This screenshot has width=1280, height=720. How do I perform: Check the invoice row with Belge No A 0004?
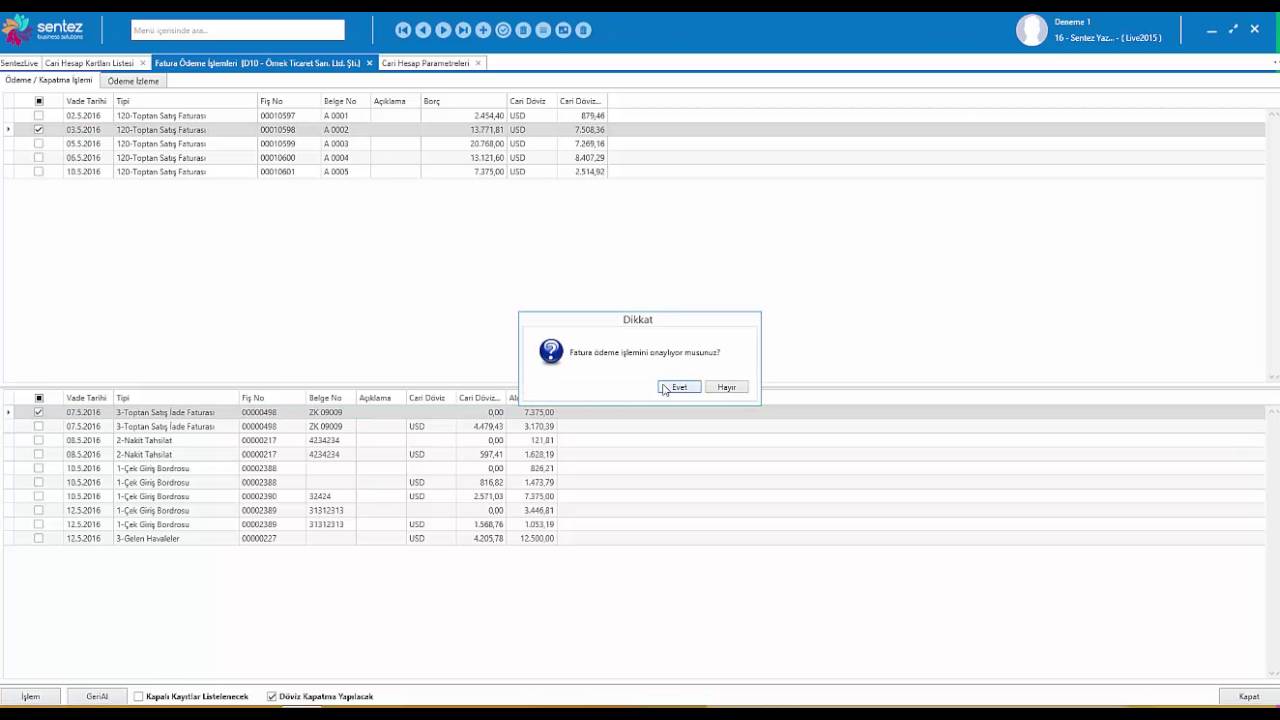[x=39, y=157]
